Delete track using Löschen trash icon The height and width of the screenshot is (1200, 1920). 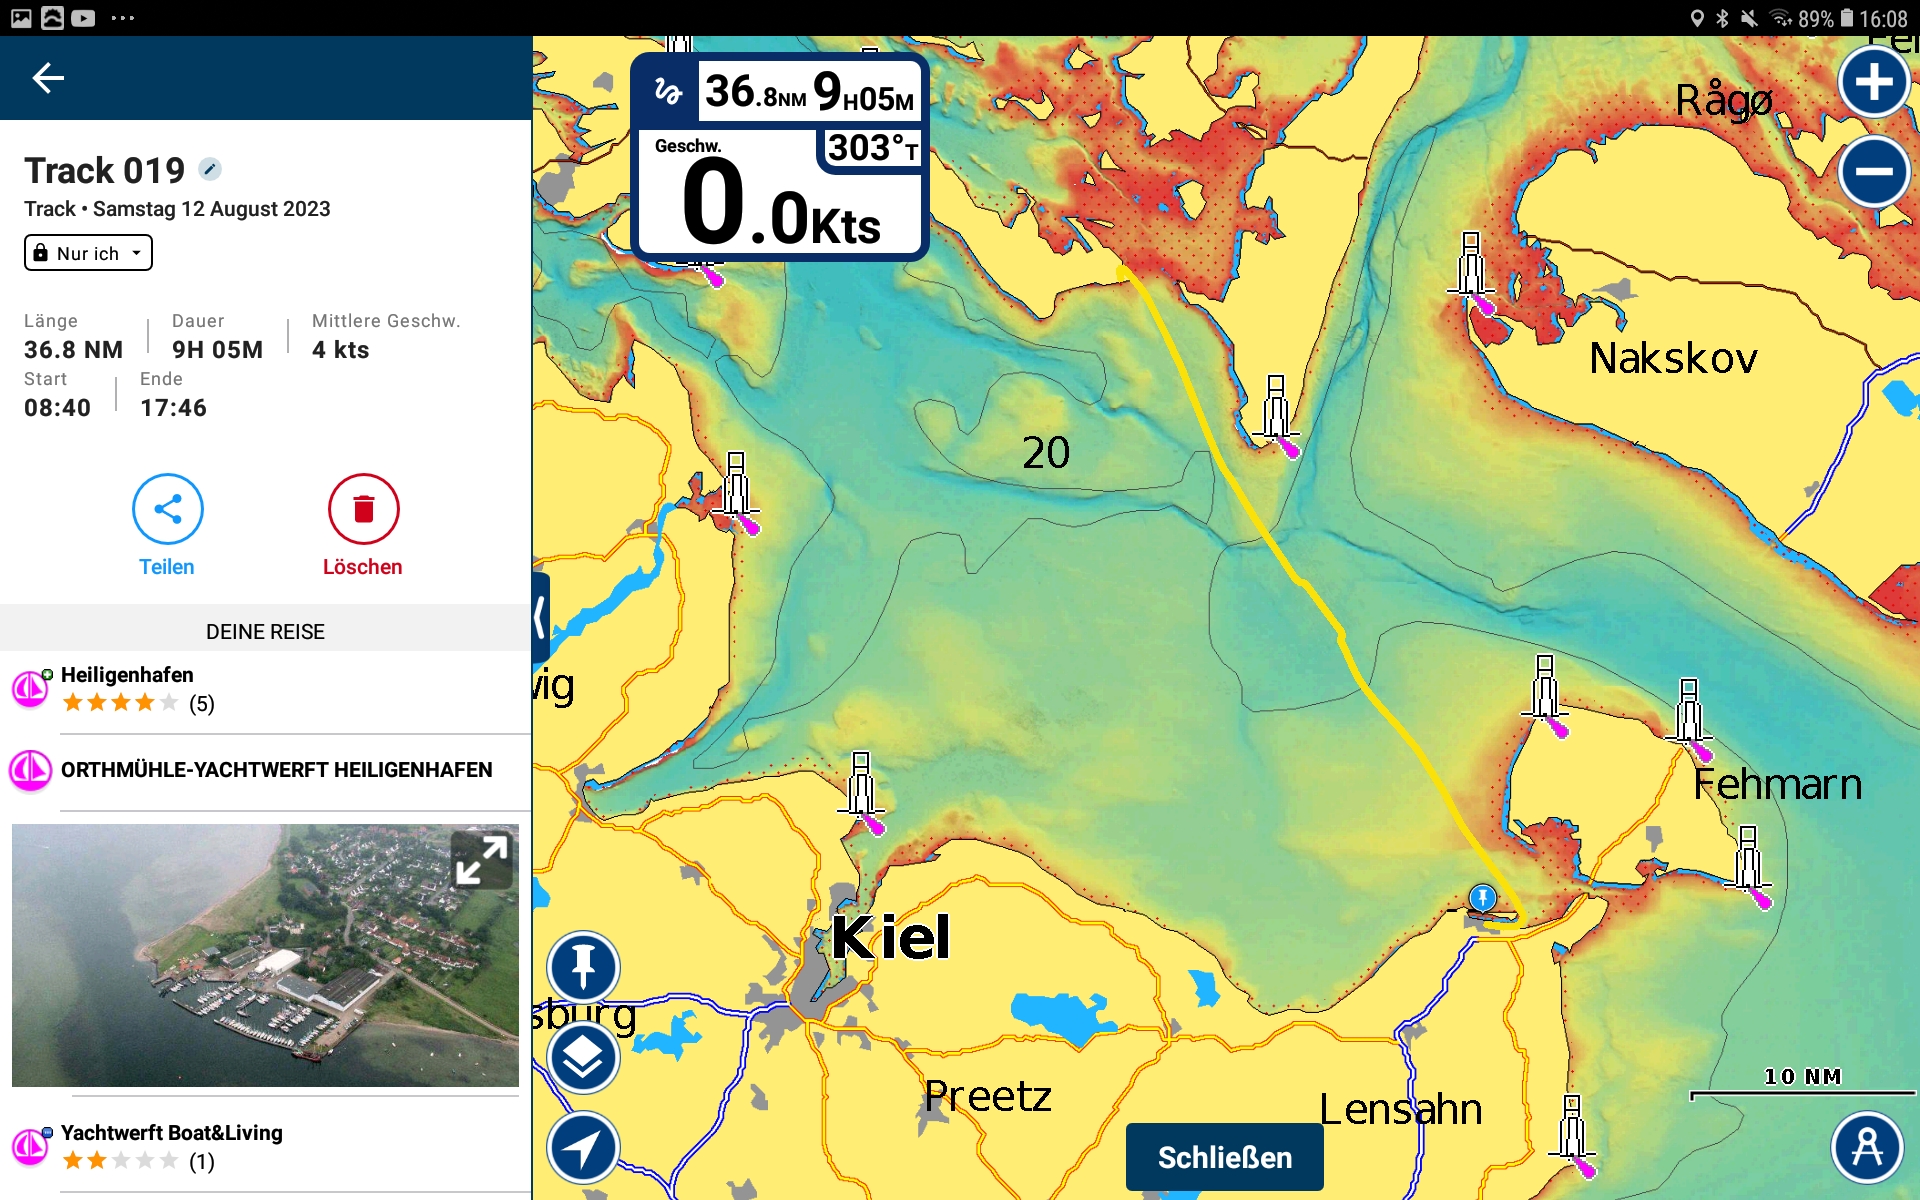pyautogui.click(x=363, y=509)
